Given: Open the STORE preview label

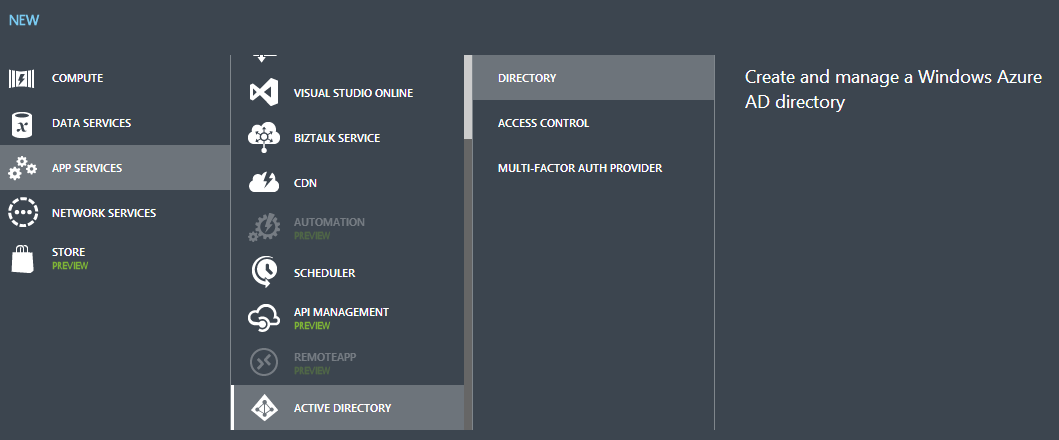Looking at the screenshot, I should pos(70,258).
